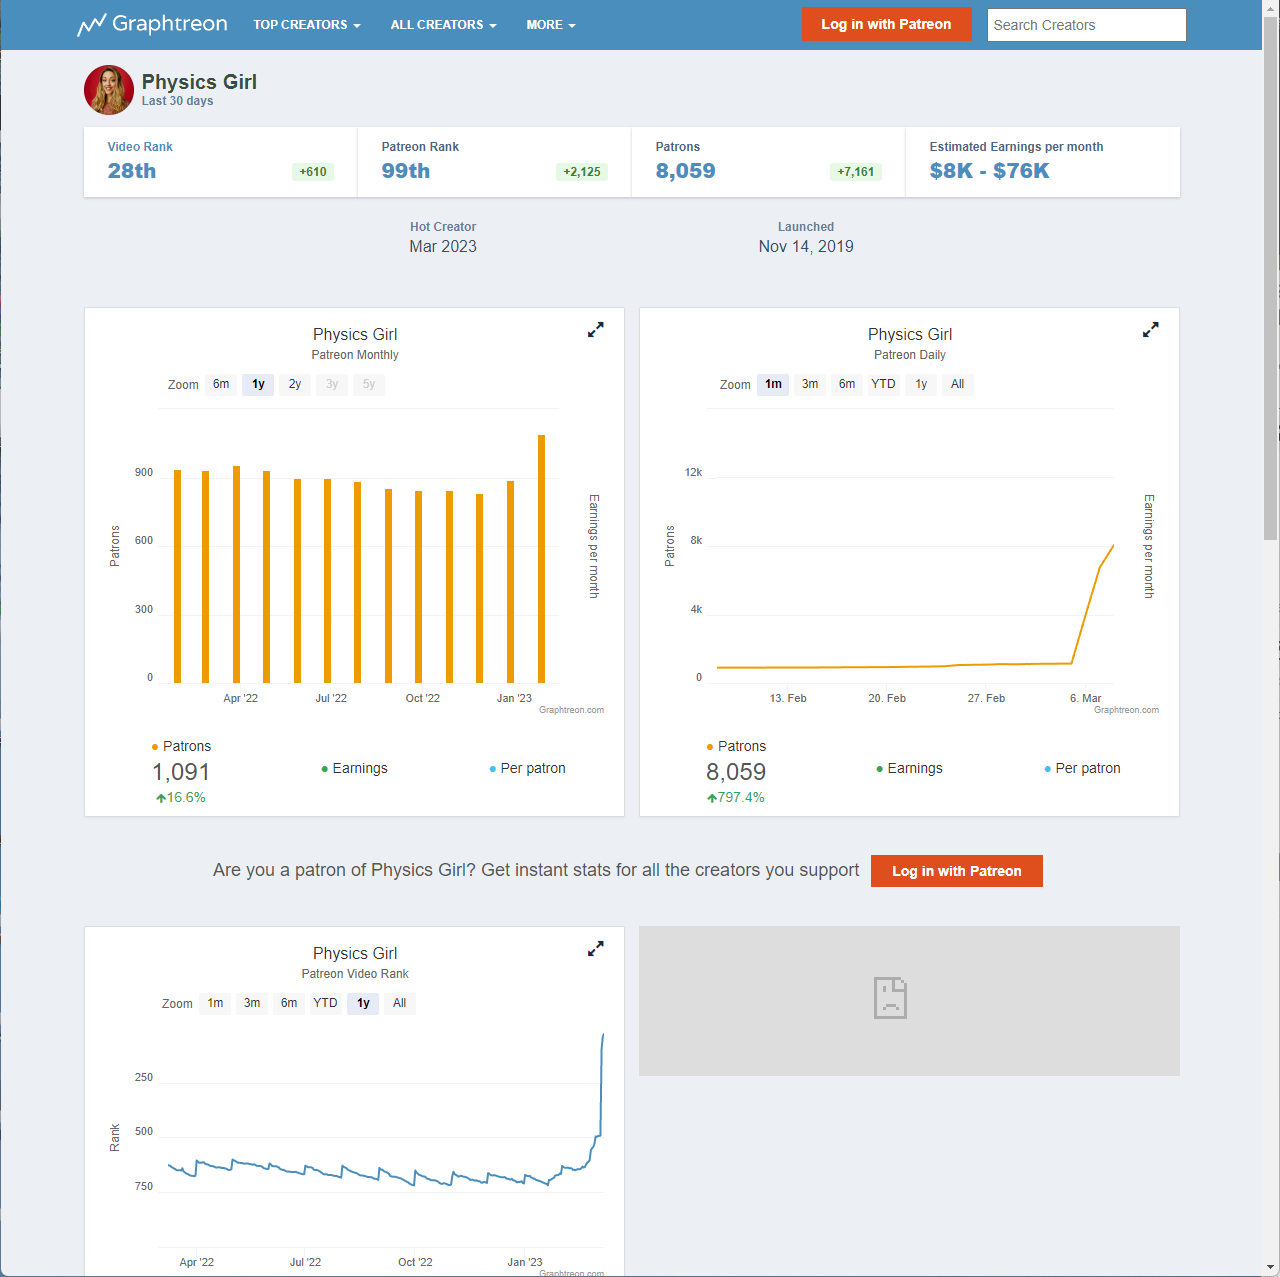
Task: Open the ALL CREATORS dropdown menu
Action: [x=443, y=25]
